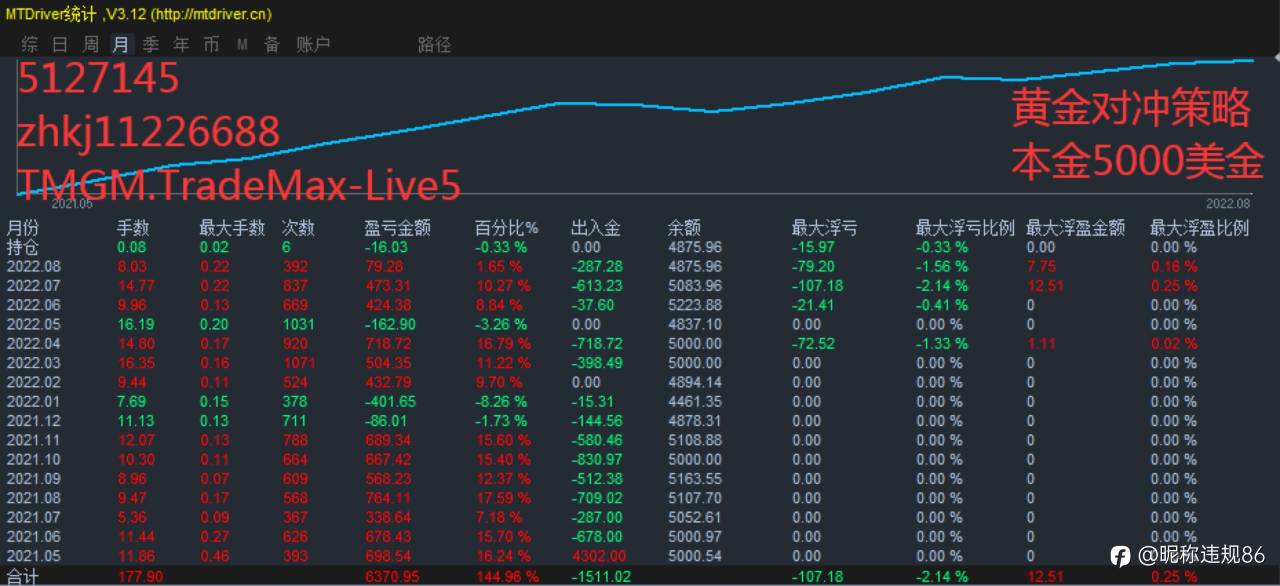The height and width of the screenshot is (586, 1280).
Task: Select the 合计 totals row label
Action: point(23,577)
